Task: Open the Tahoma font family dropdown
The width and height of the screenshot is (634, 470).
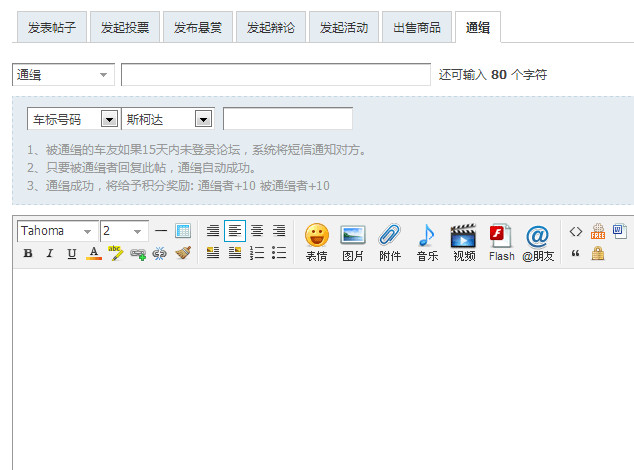Action: click(x=58, y=231)
